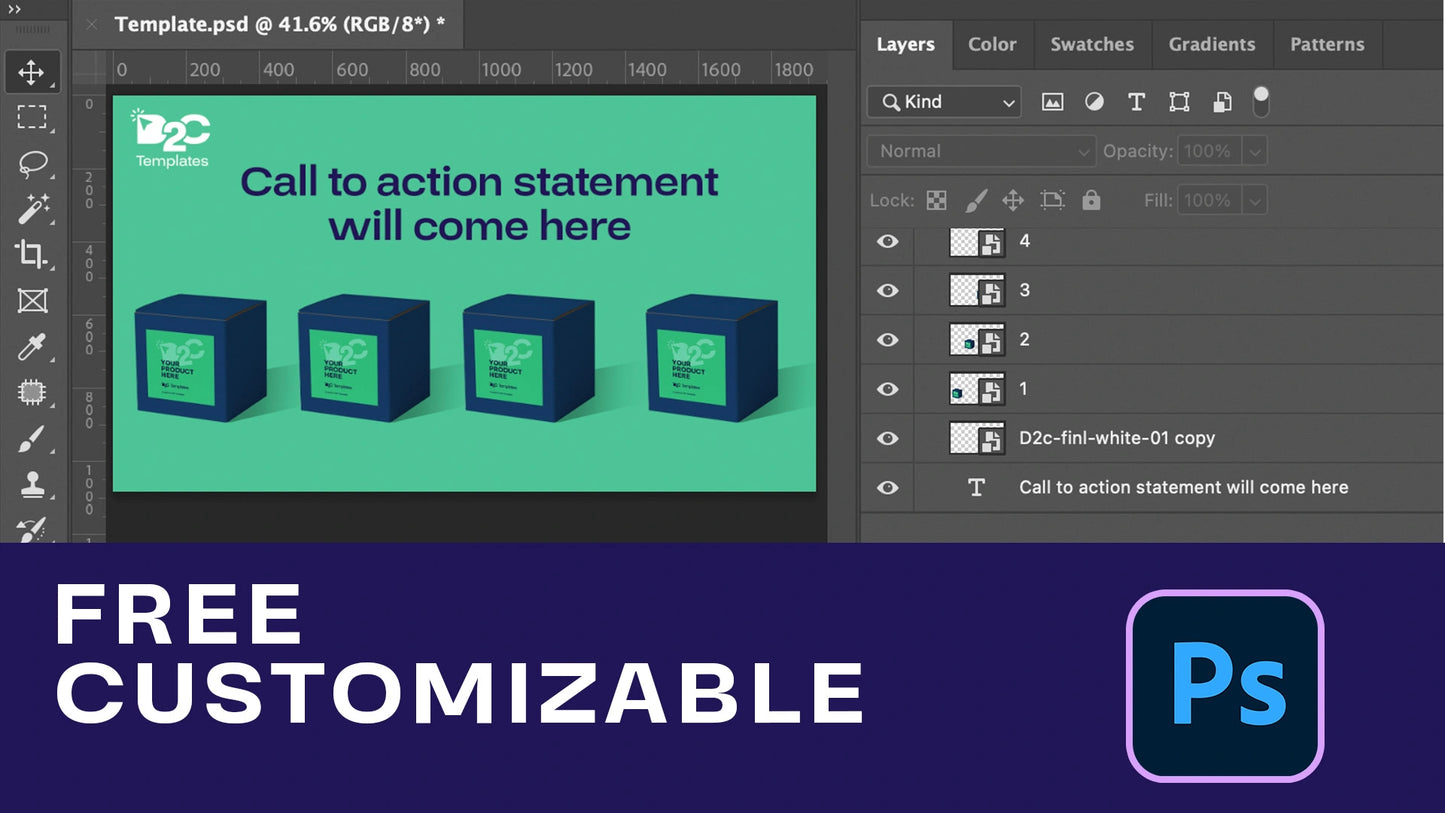Viewport: 1445px width, 813px height.
Task: Switch to the Swatches tab
Action: click(1092, 44)
